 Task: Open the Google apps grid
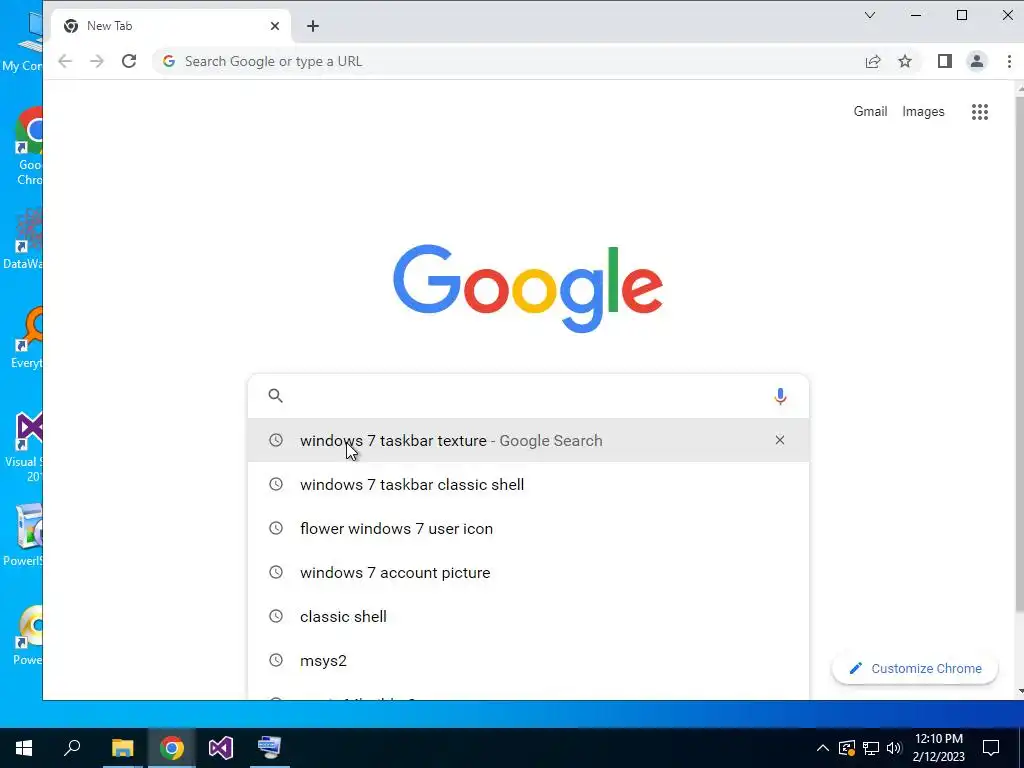[980, 112]
